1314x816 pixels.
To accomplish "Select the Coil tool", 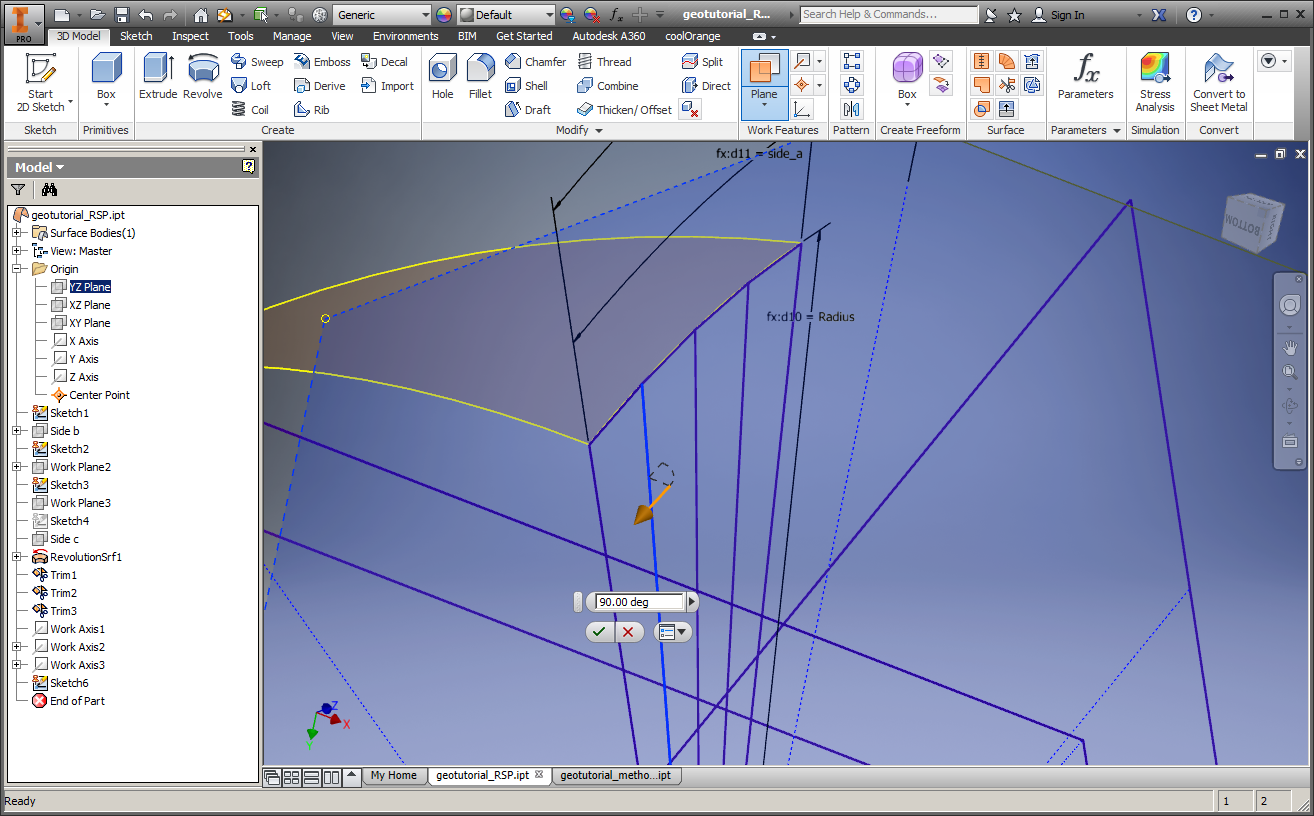I will pyautogui.click(x=250, y=110).
